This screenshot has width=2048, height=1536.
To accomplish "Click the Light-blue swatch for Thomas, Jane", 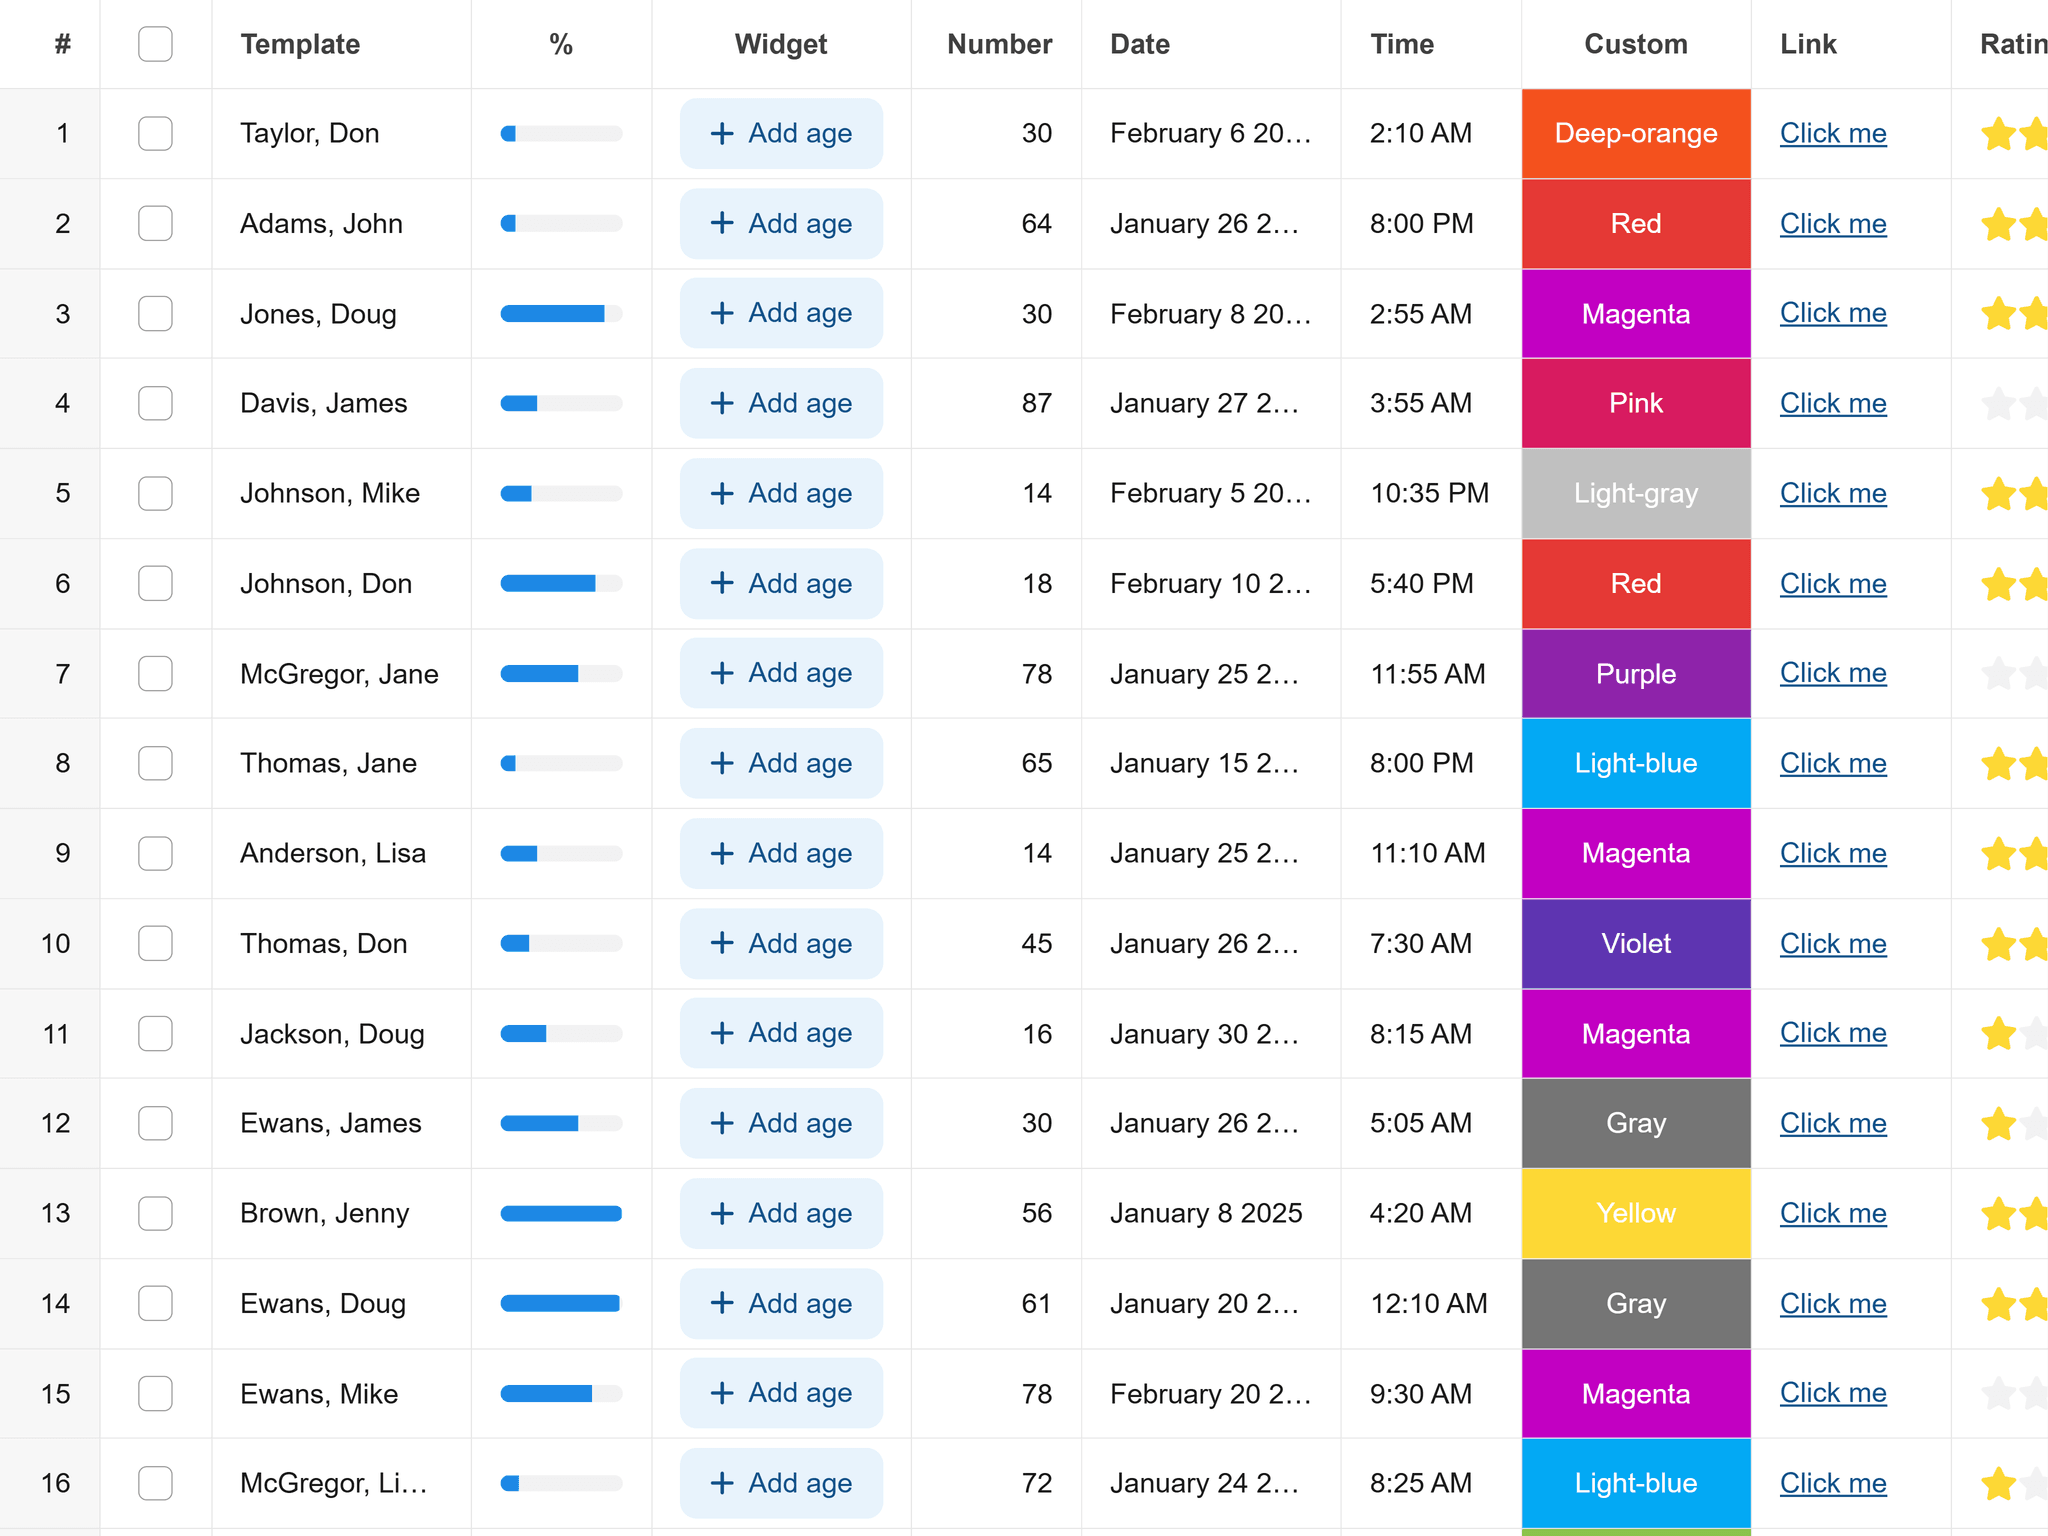I will [1636, 763].
